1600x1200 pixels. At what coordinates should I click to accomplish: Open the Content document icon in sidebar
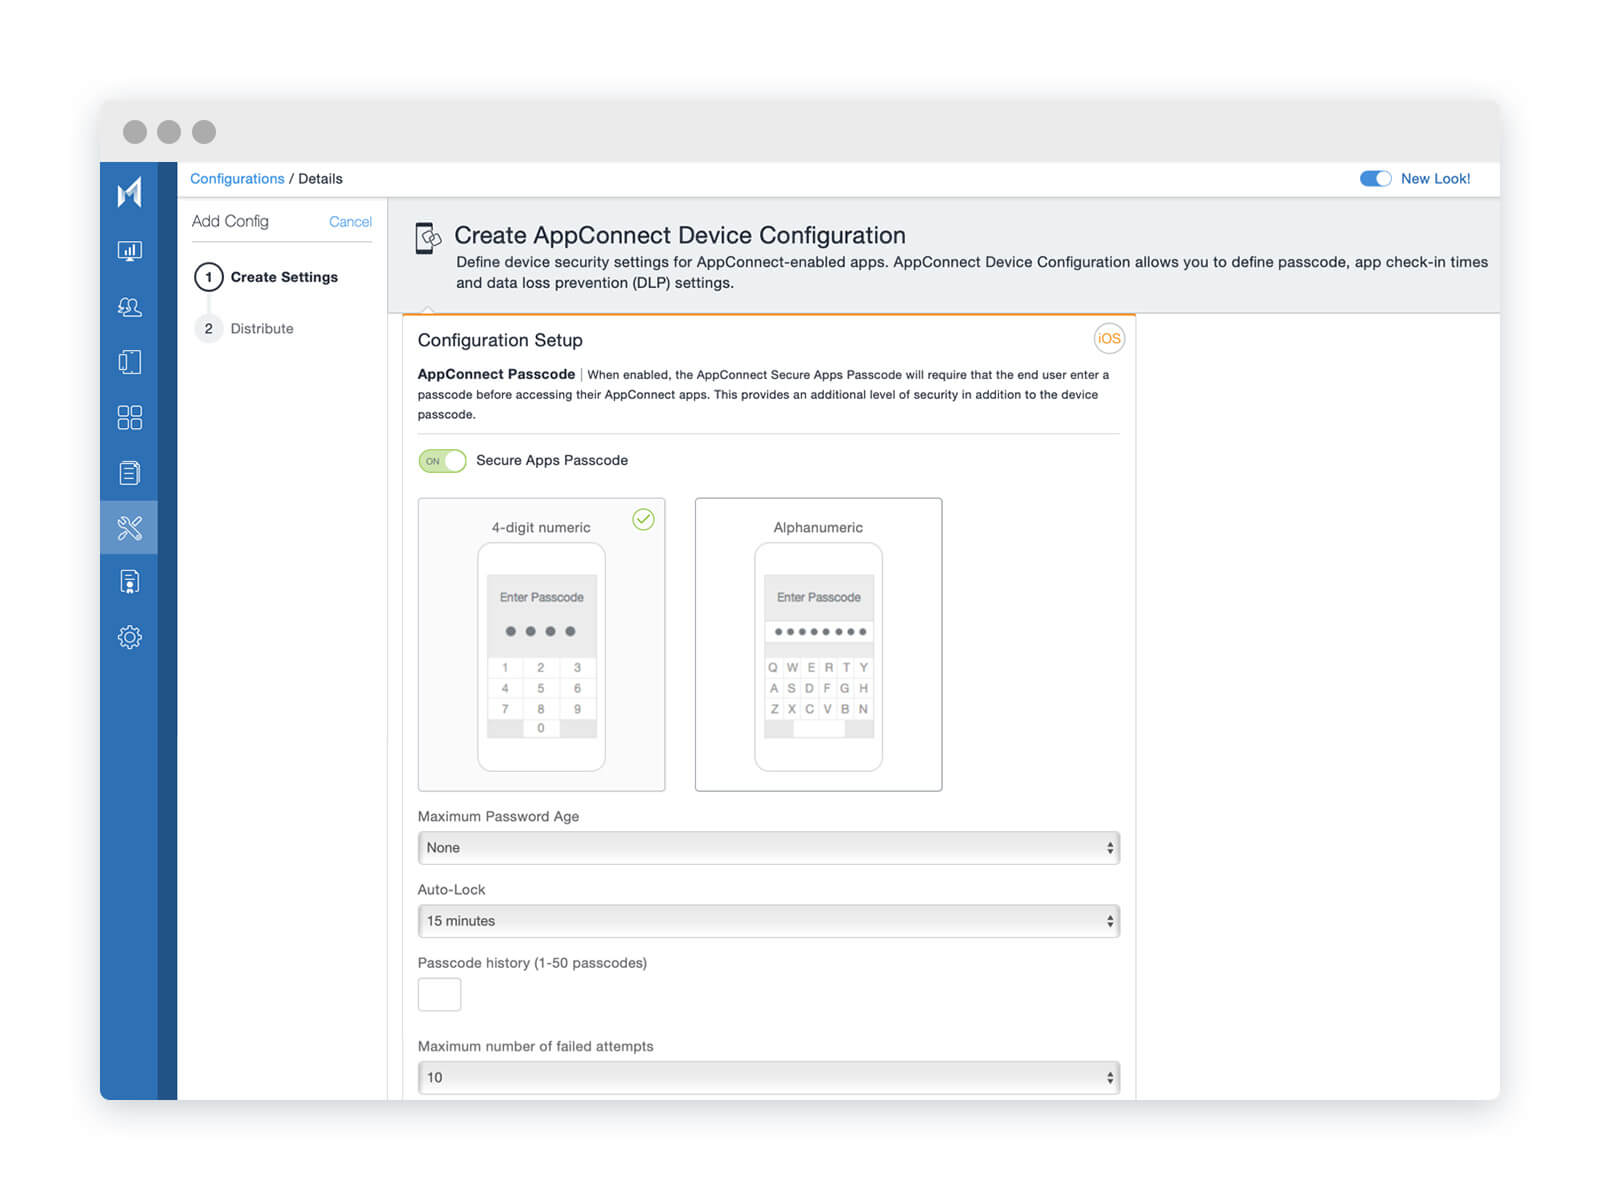pos(129,473)
